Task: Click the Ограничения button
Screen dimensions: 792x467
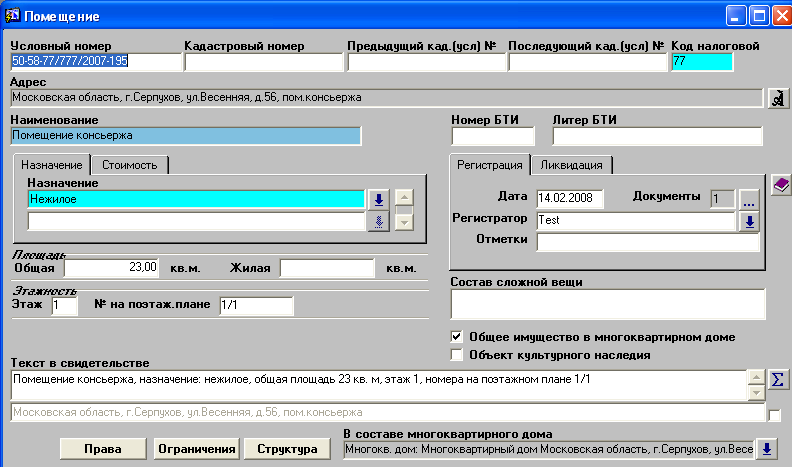Action: click(x=196, y=449)
